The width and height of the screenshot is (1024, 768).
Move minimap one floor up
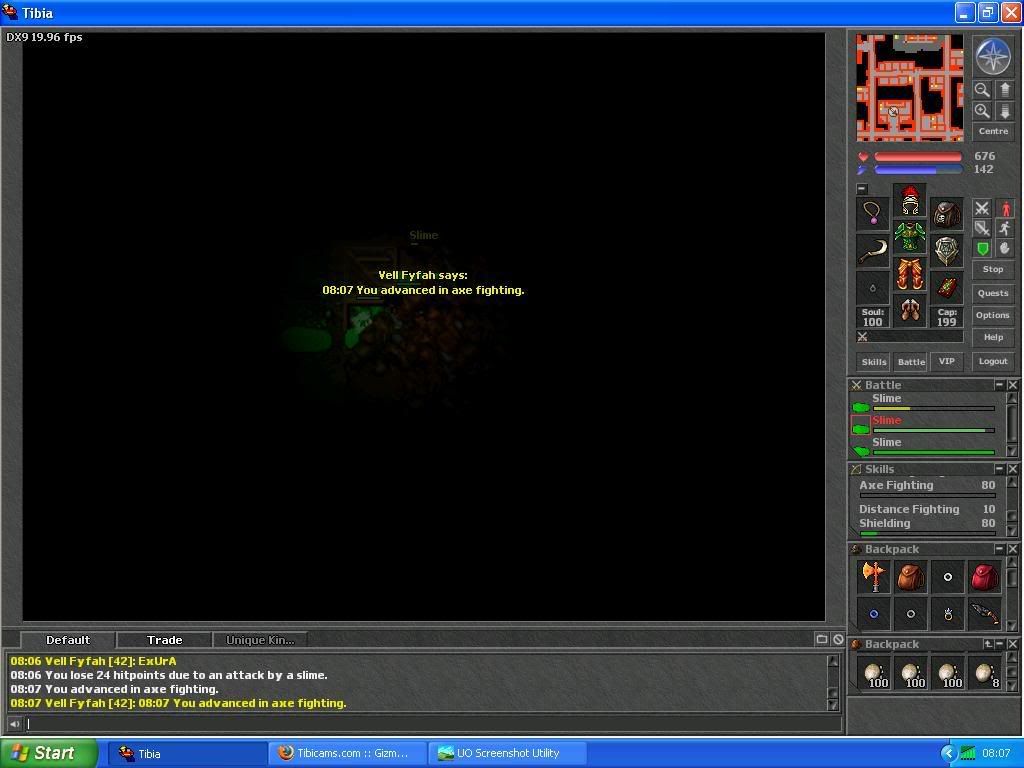pos(1004,89)
